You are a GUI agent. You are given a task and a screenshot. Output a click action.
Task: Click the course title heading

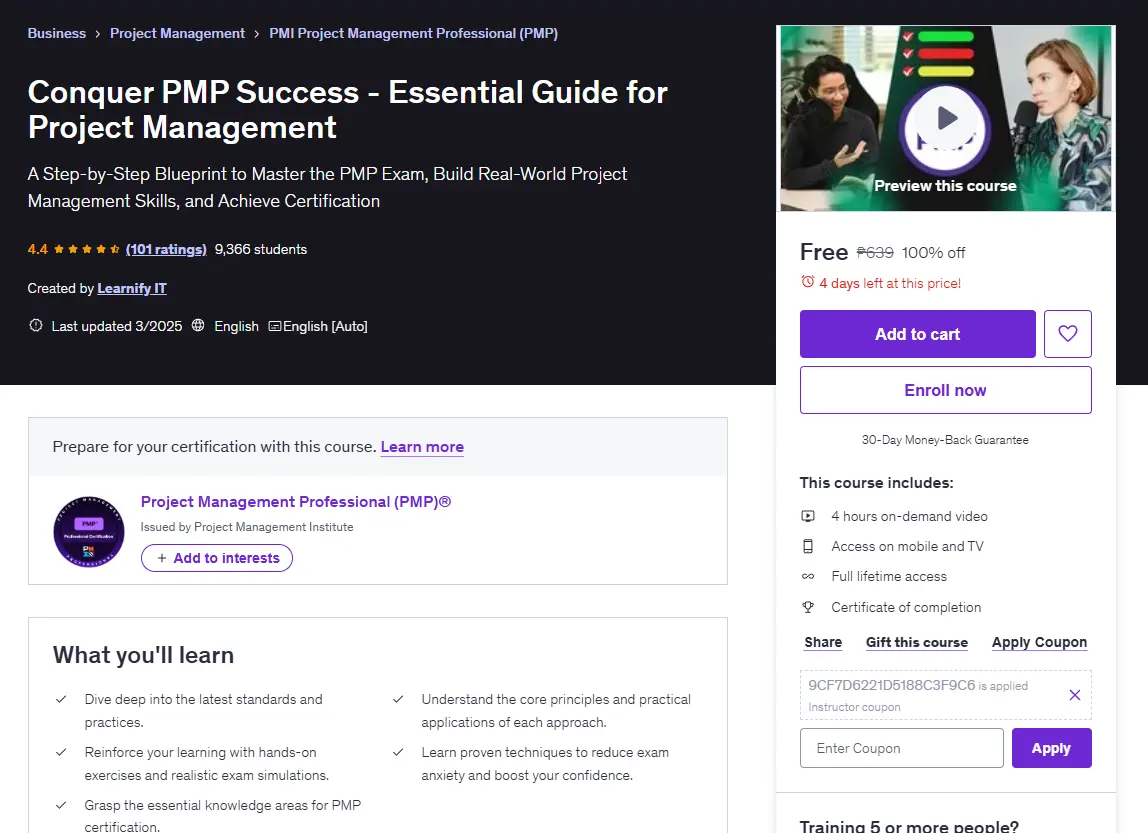(x=348, y=110)
